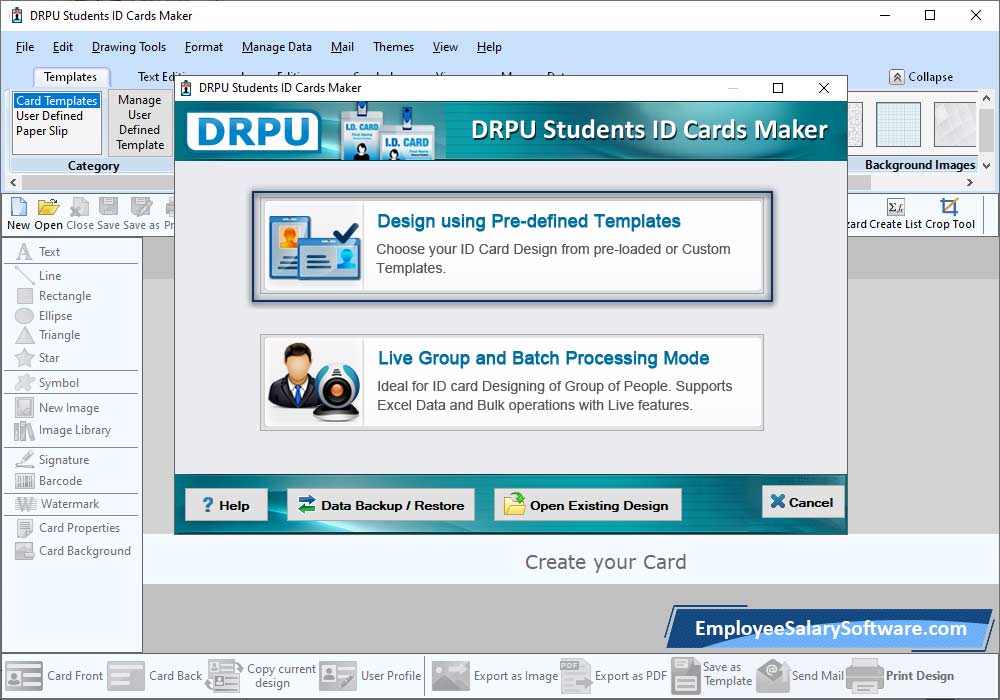Click Open Existing Design button
1000x700 pixels.
pyautogui.click(x=587, y=505)
